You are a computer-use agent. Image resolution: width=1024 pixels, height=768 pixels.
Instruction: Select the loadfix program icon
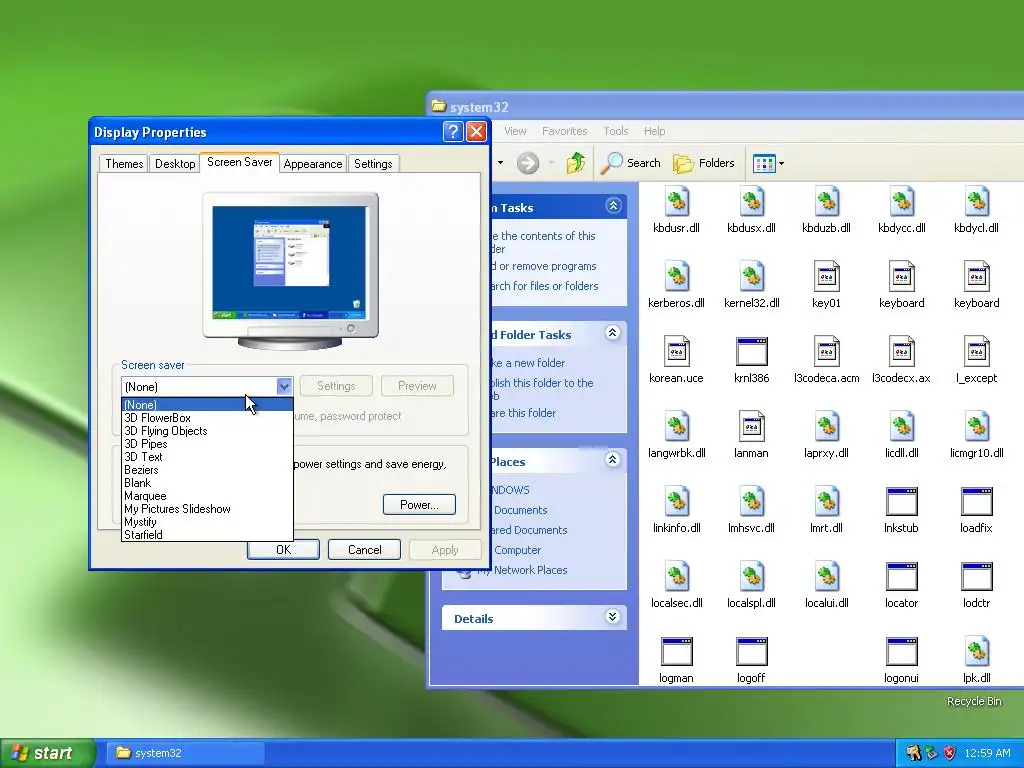[x=977, y=502]
